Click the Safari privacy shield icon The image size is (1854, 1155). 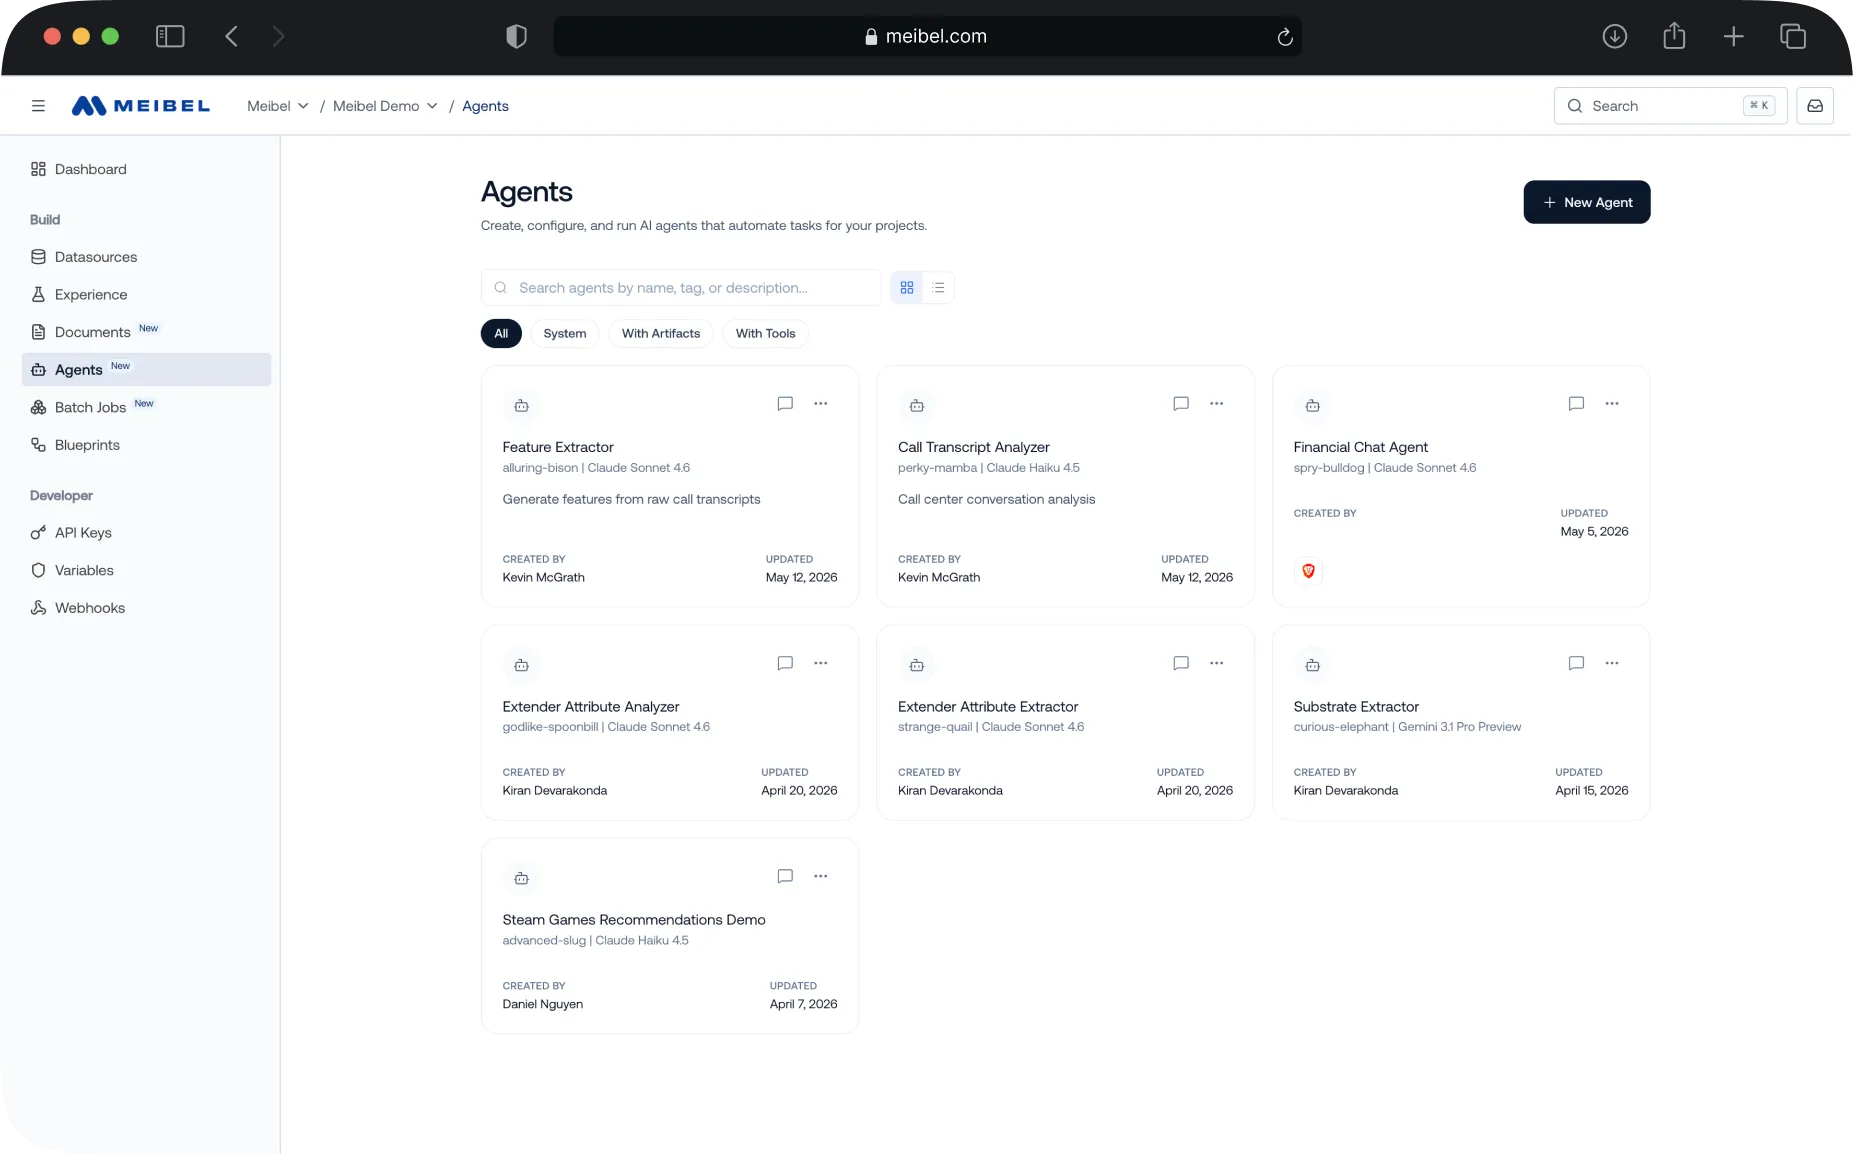(516, 37)
